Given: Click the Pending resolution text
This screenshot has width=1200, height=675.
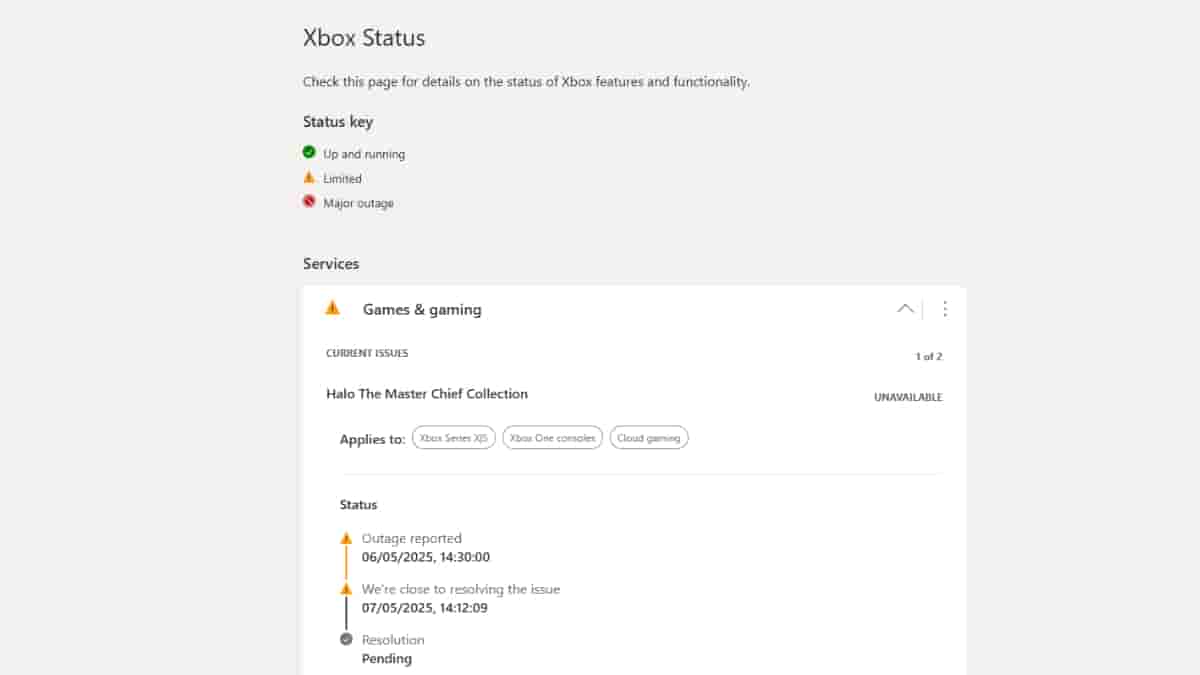Looking at the screenshot, I should [387, 658].
